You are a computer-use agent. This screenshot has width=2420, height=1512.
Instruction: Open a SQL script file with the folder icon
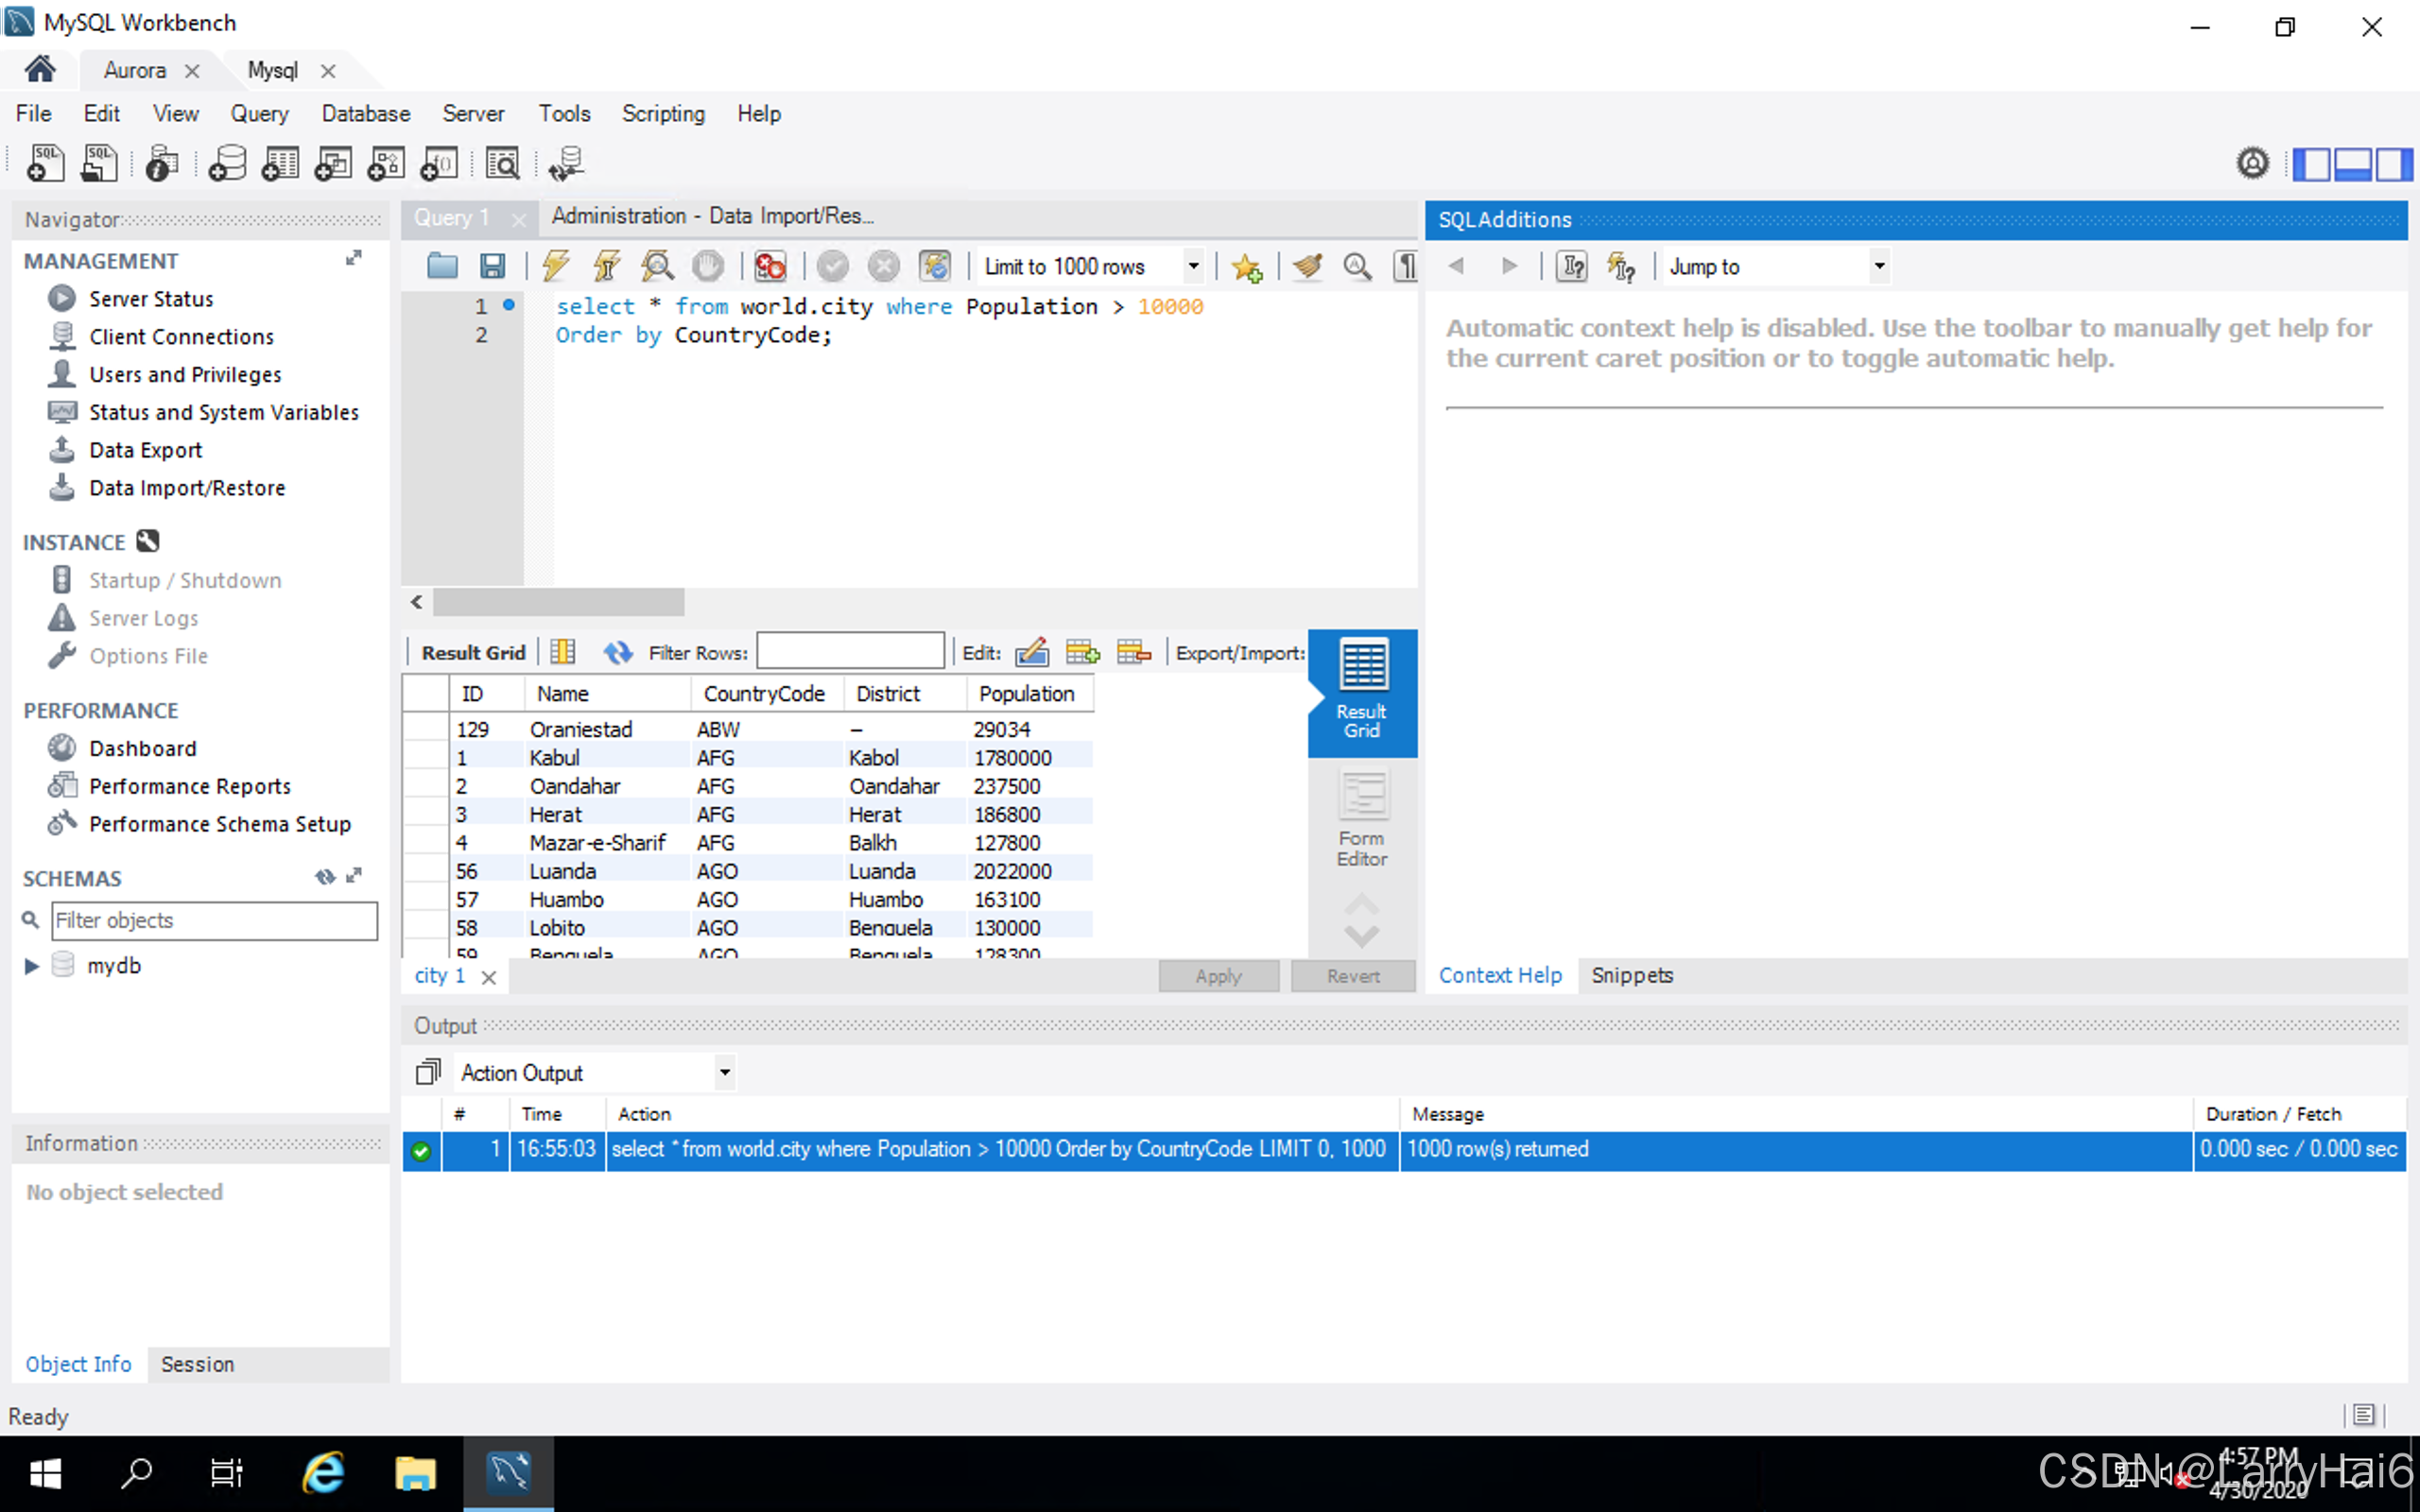coord(442,266)
